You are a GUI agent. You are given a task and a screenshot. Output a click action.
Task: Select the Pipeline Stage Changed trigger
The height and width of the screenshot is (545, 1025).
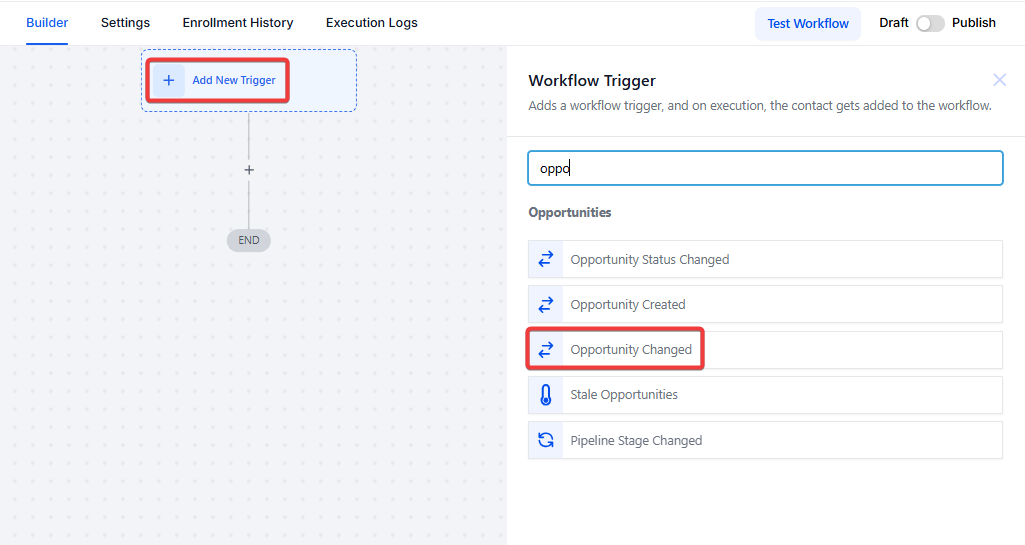pos(636,440)
